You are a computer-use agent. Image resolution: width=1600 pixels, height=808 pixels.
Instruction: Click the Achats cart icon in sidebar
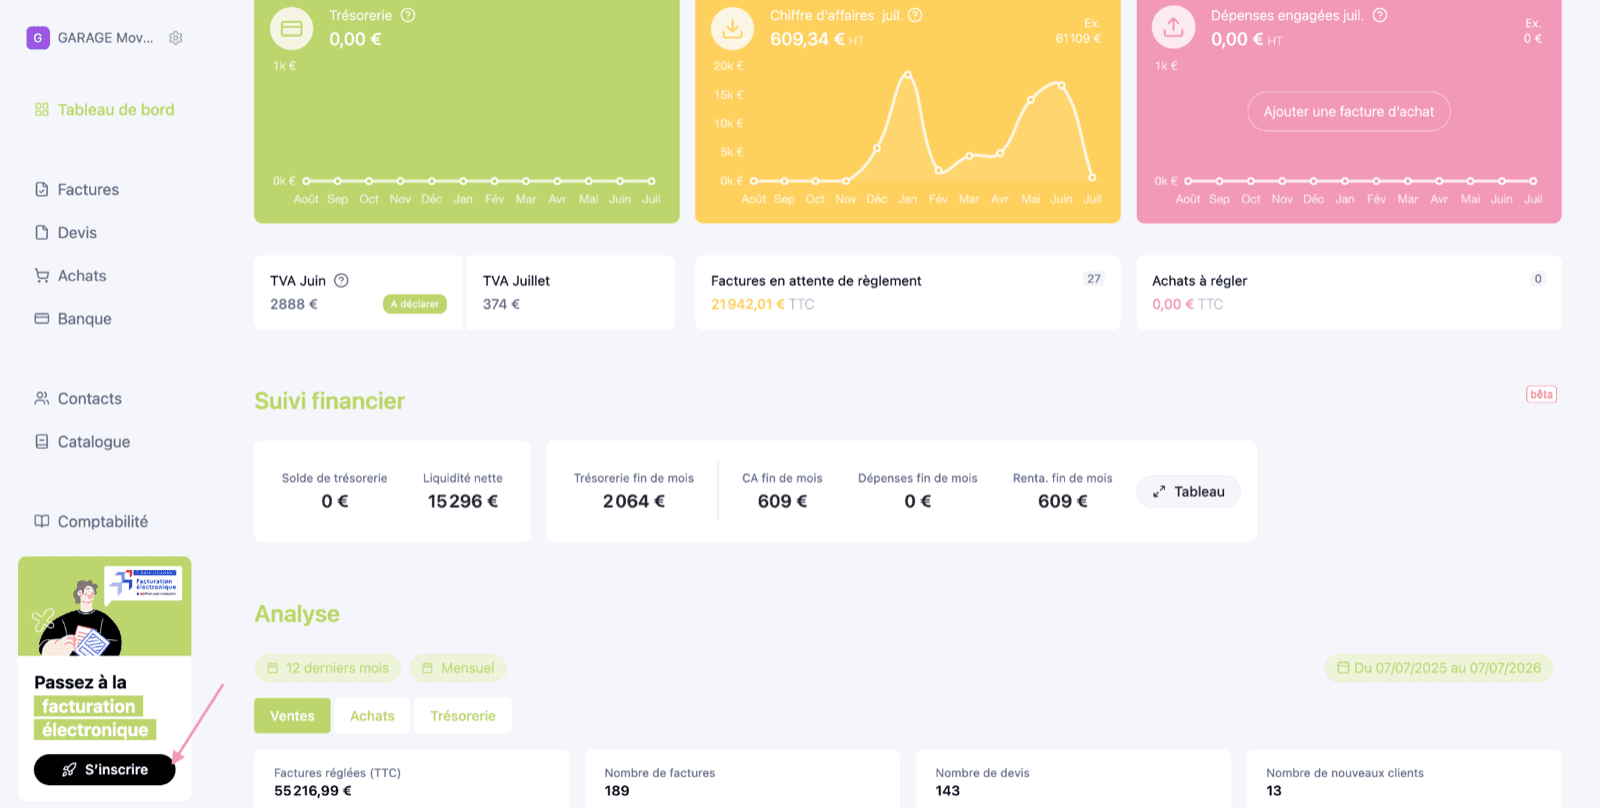pyautogui.click(x=42, y=275)
